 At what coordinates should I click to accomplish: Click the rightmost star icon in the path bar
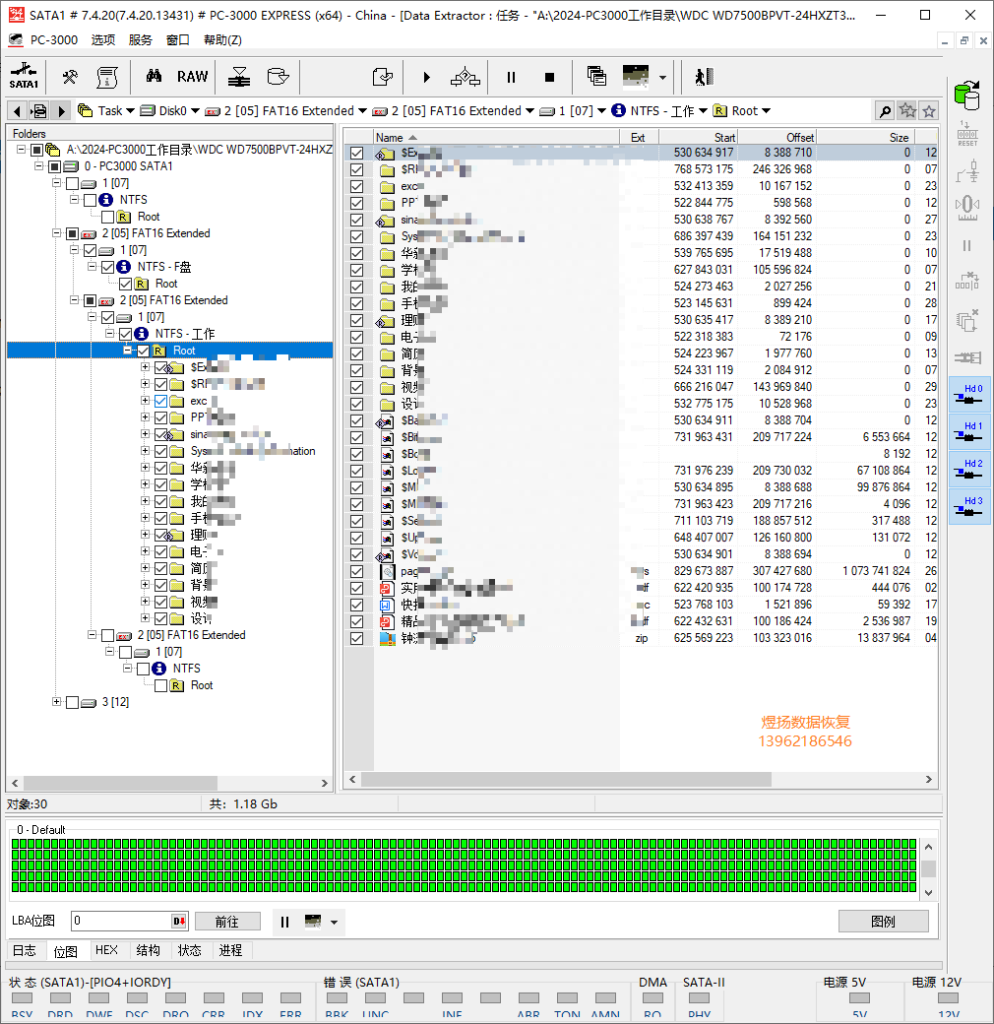coord(929,111)
